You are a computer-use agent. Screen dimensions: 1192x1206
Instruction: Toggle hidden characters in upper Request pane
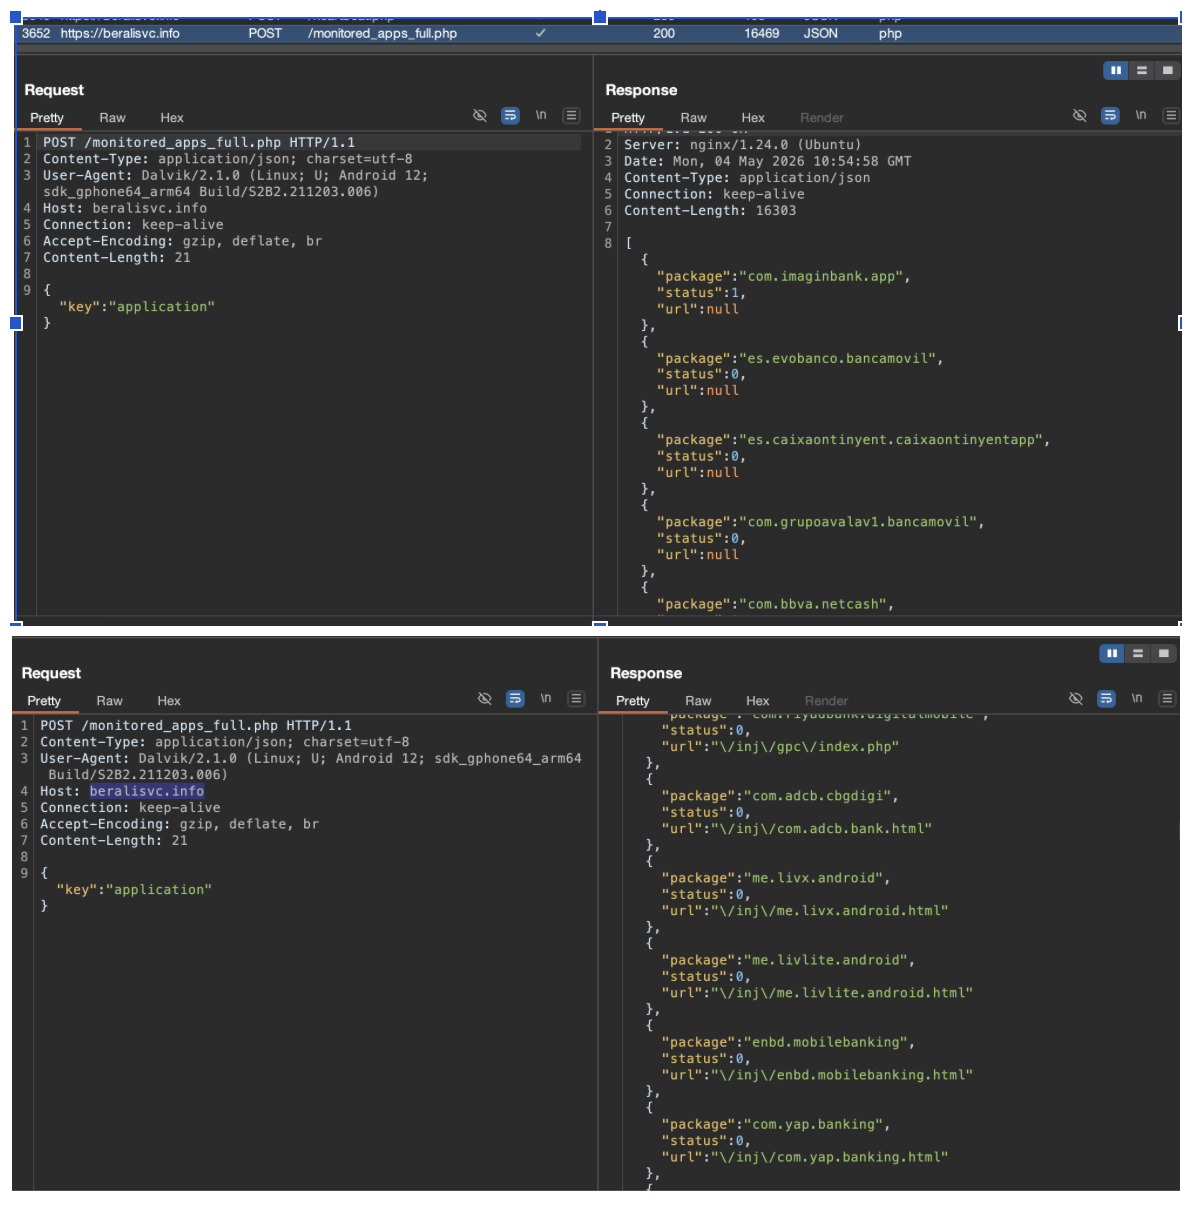point(480,116)
